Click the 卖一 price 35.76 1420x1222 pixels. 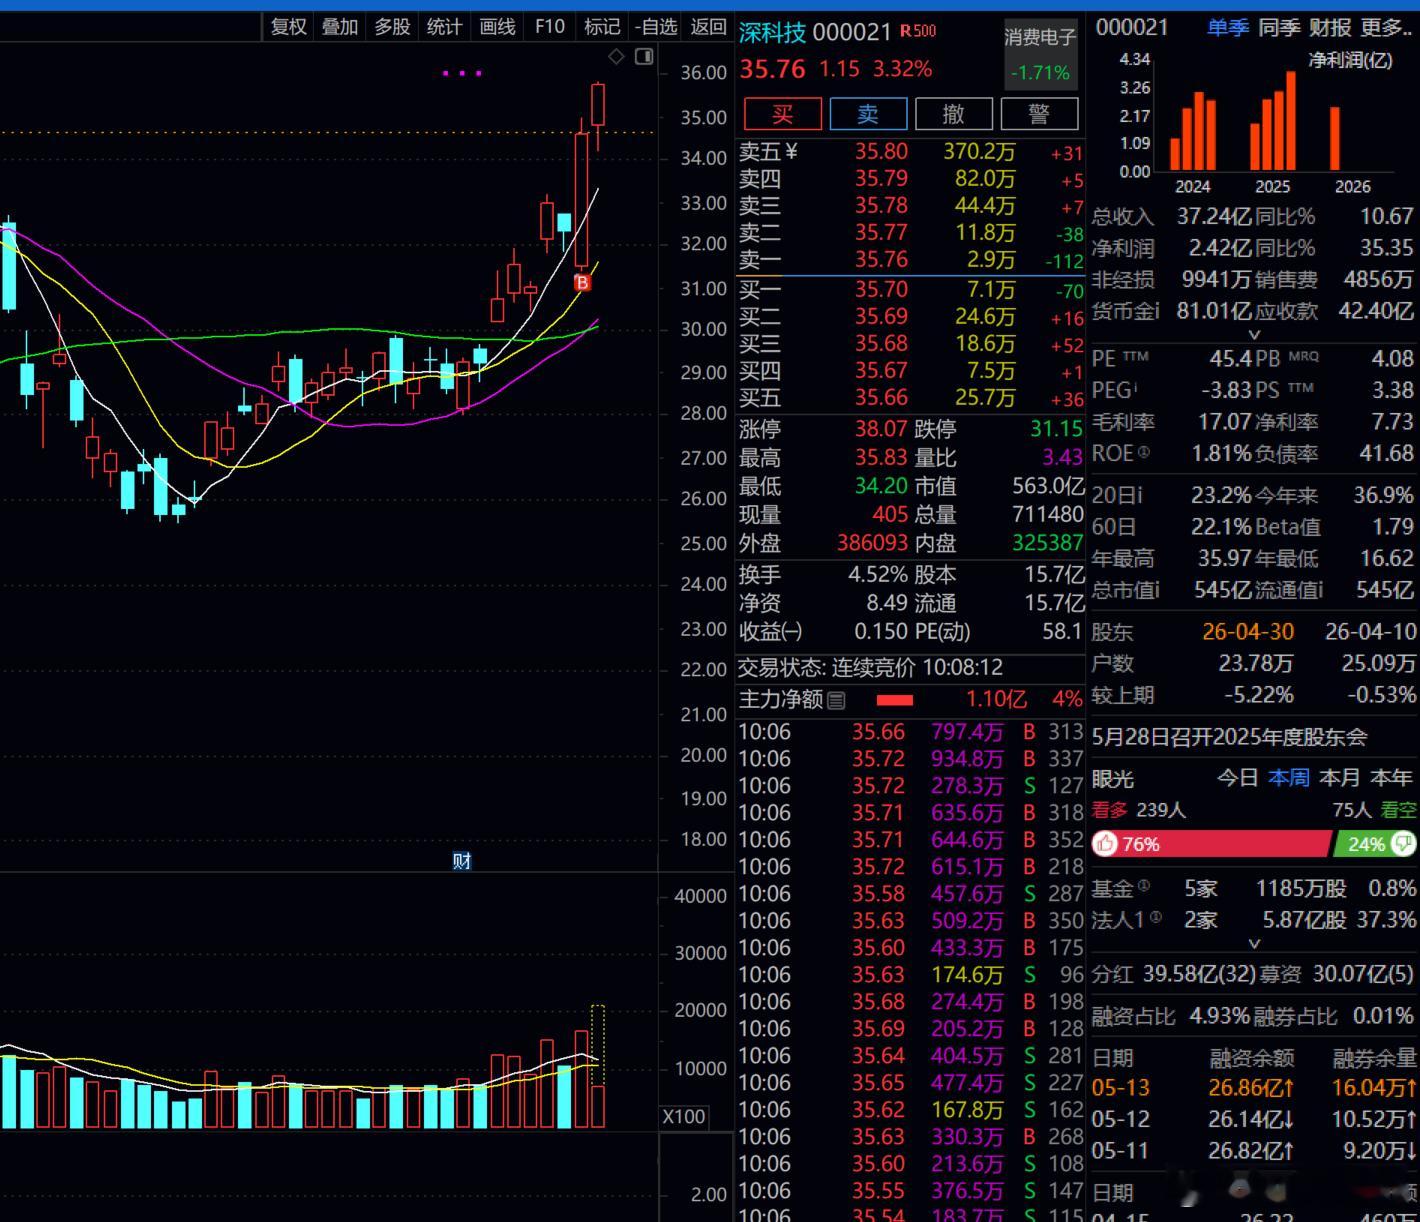coord(881,260)
